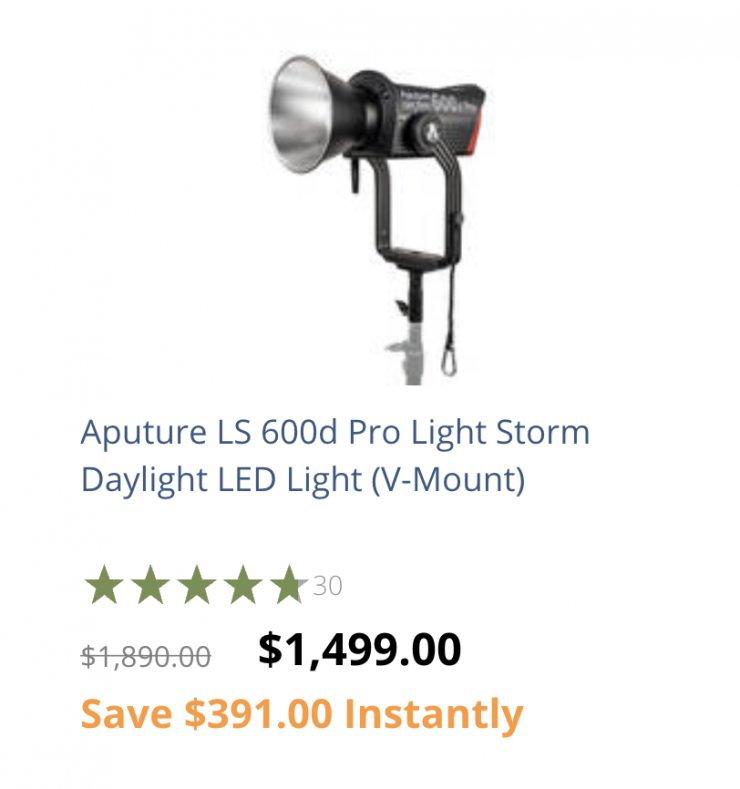740x789 pixels.
Task: Click the "(V-Mount)" text in title
Action: point(448,480)
